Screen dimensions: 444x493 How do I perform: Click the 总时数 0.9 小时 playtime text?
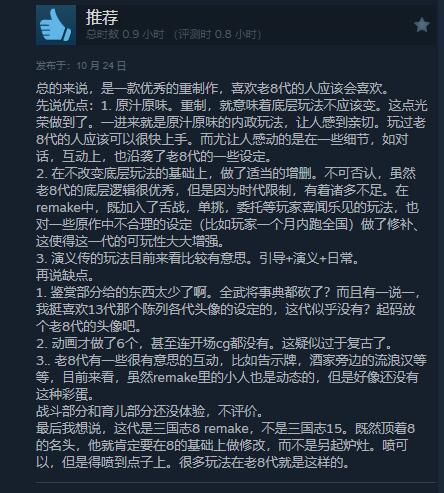coord(125,34)
